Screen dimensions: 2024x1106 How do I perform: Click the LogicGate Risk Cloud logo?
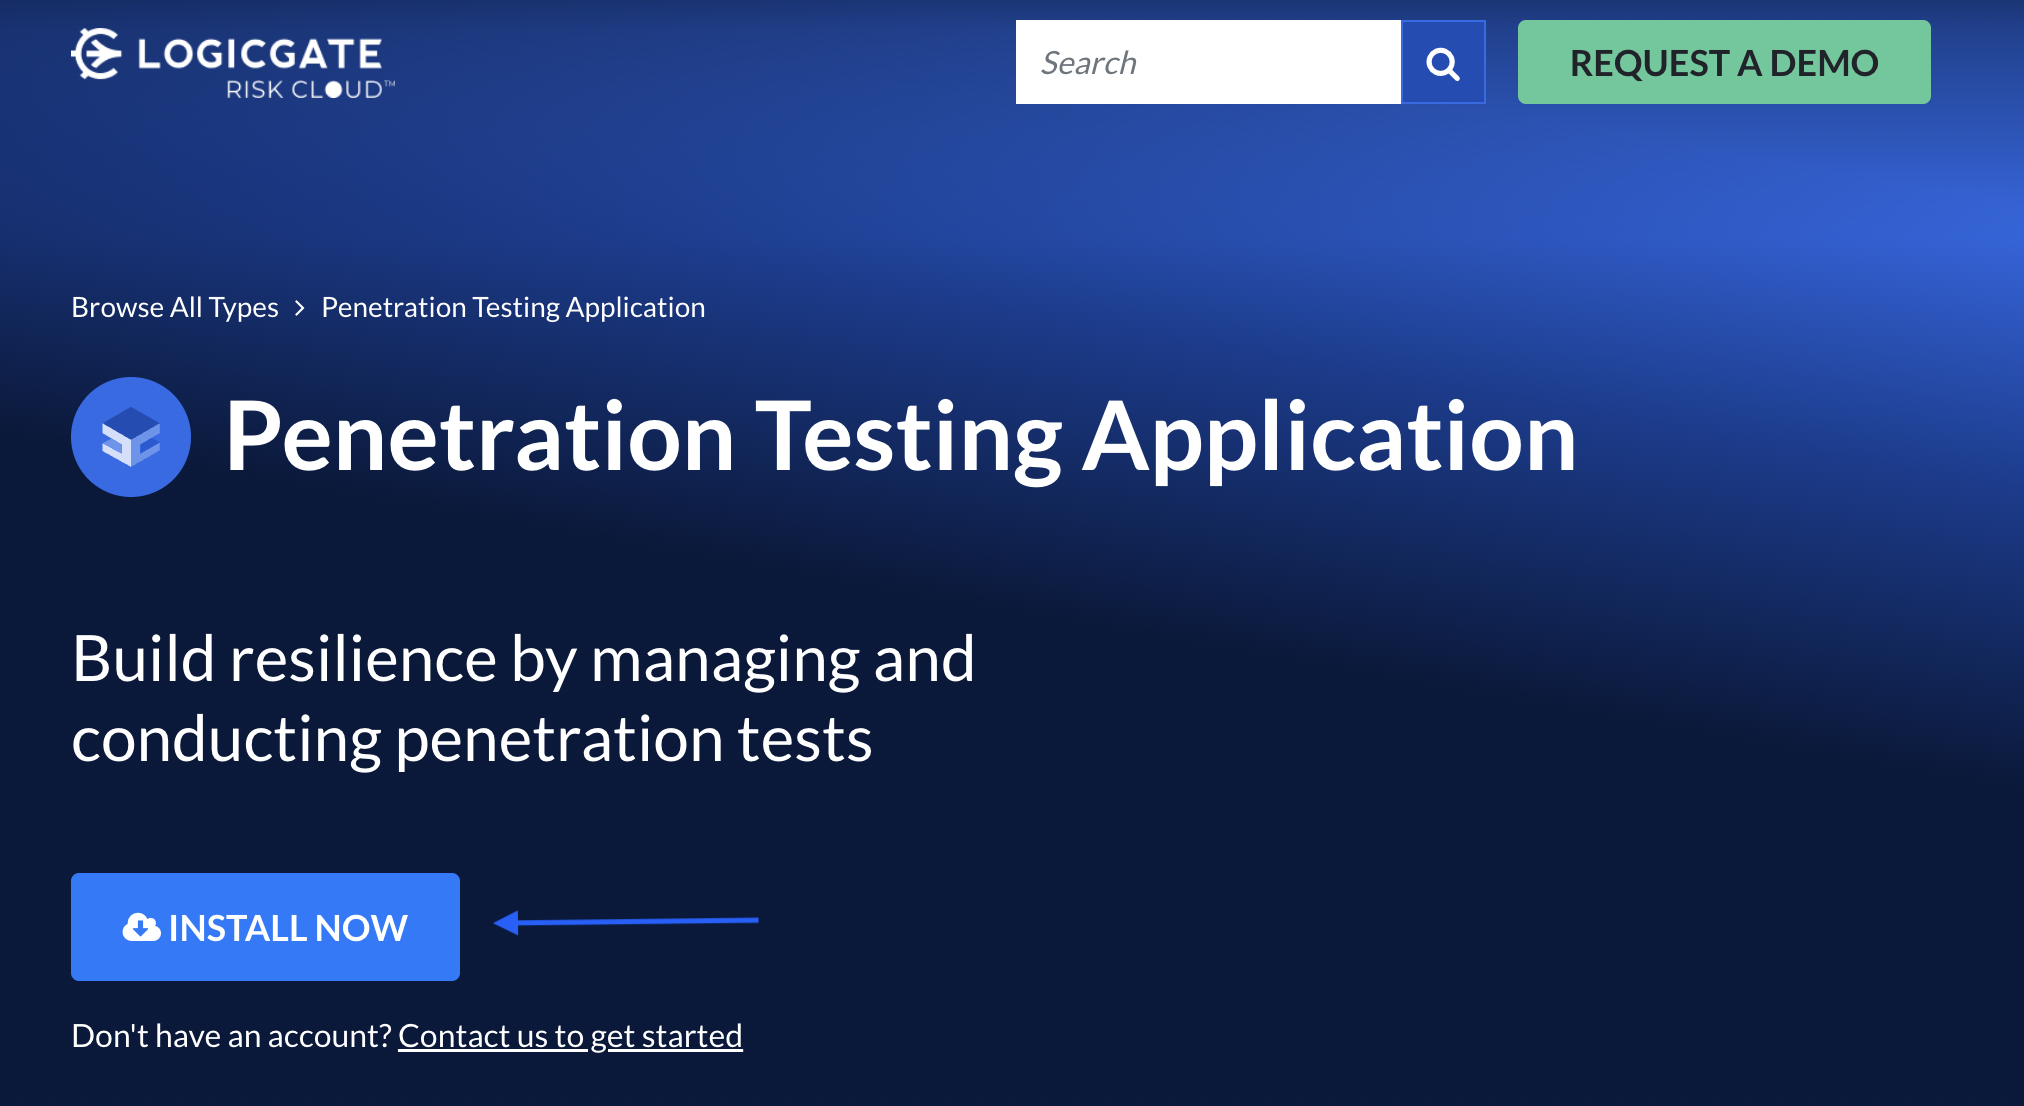point(233,64)
